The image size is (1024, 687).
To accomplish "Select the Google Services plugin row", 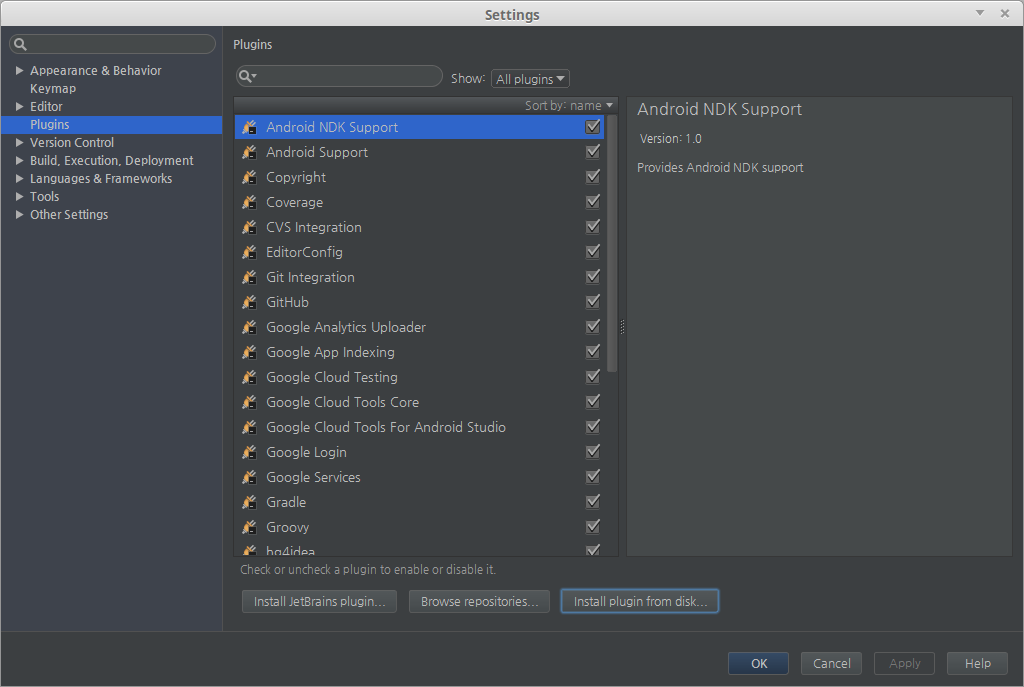I will click(419, 477).
